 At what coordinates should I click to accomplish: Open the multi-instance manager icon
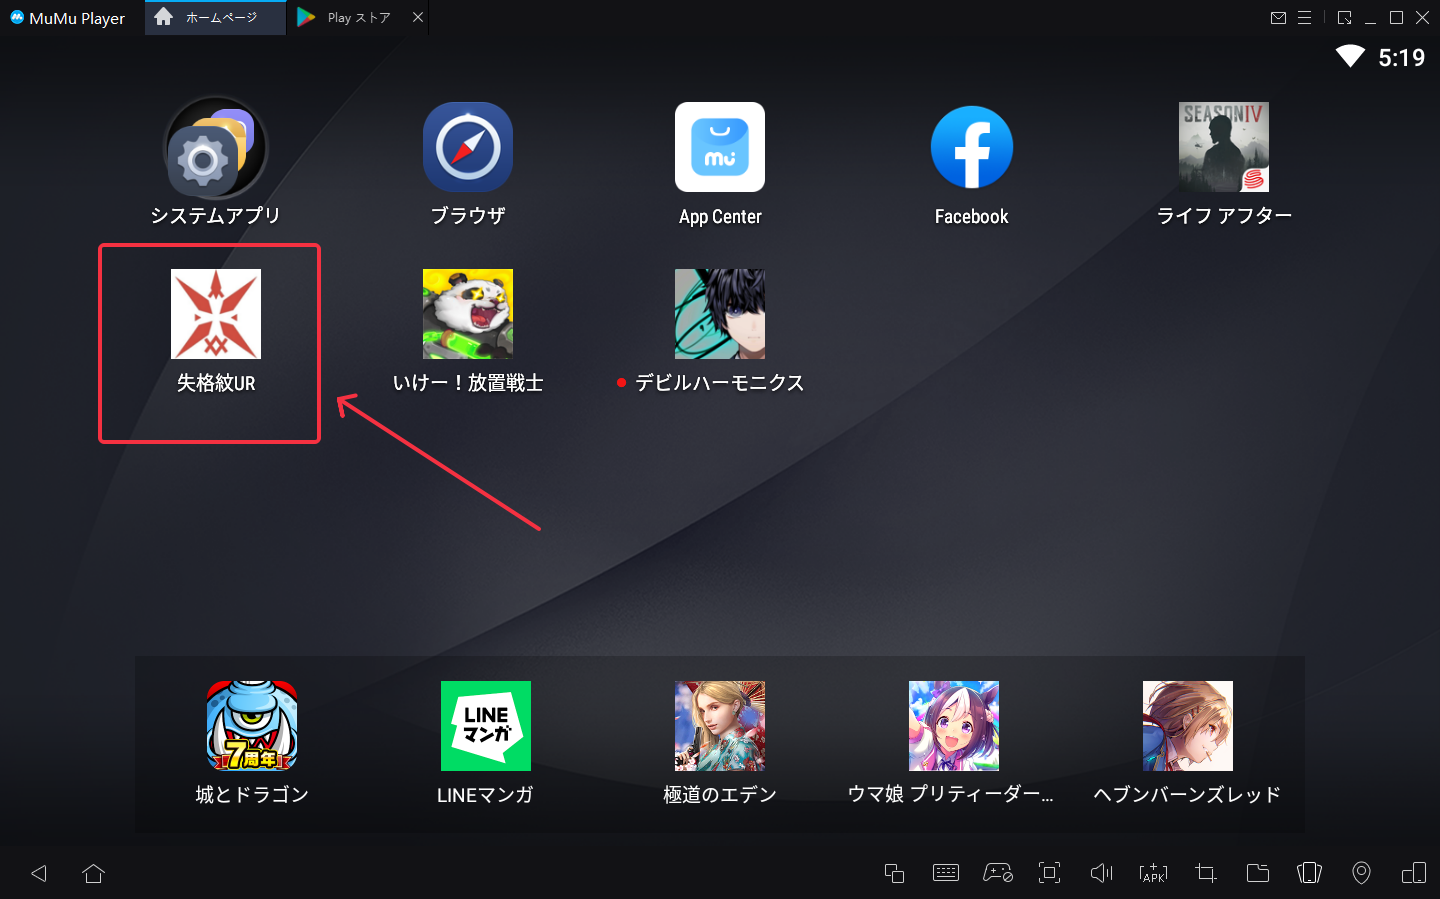pos(894,873)
